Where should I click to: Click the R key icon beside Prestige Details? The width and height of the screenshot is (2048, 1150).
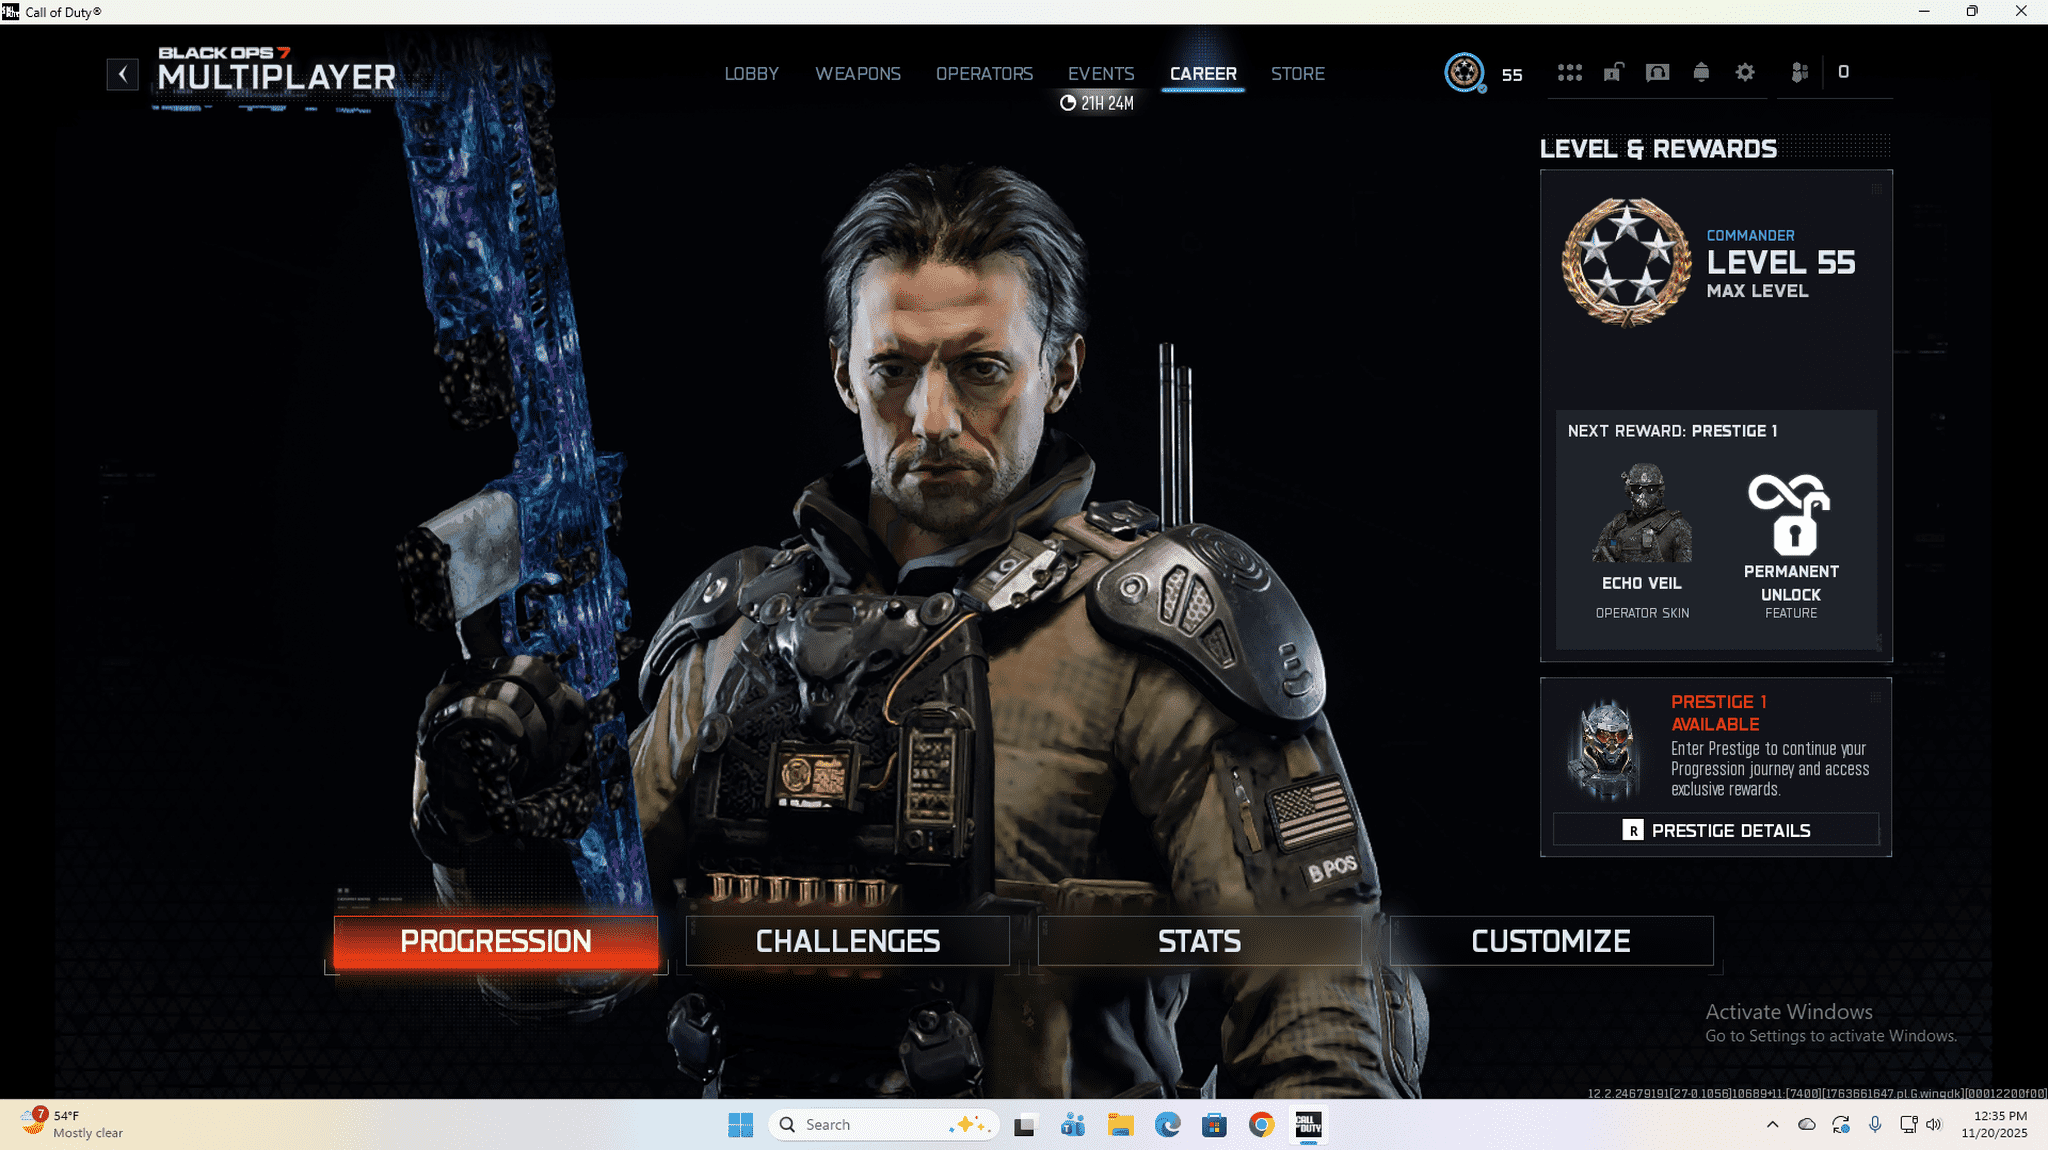1632,830
